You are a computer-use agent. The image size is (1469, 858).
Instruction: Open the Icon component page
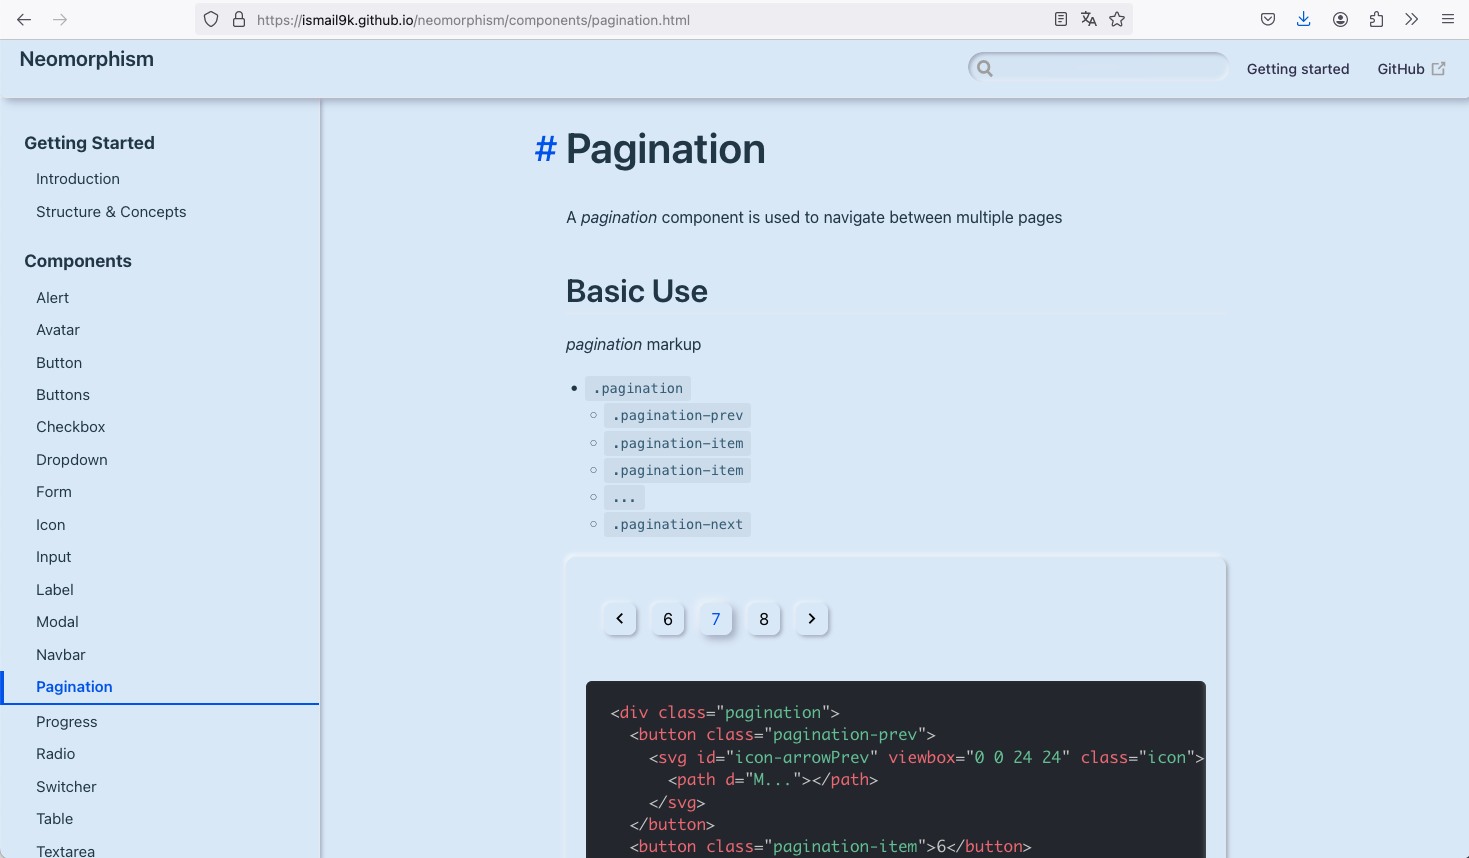click(x=50, y=525)
